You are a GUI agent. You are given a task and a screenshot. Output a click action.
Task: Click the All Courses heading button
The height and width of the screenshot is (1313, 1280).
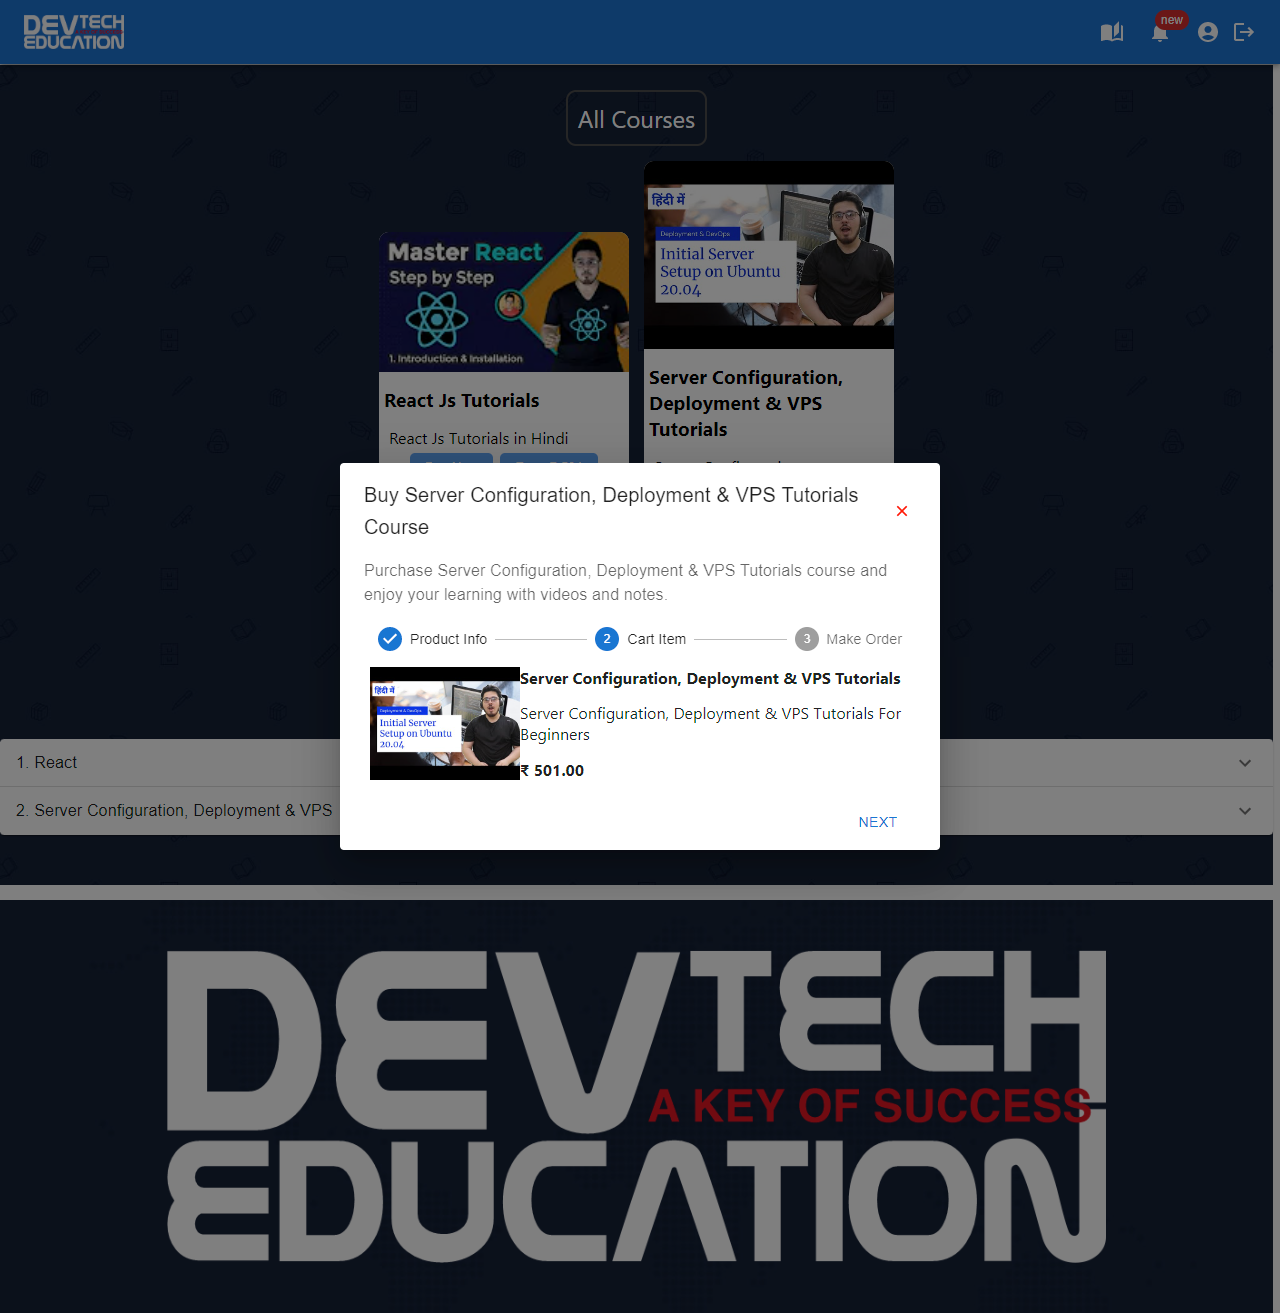coord(636,119)
